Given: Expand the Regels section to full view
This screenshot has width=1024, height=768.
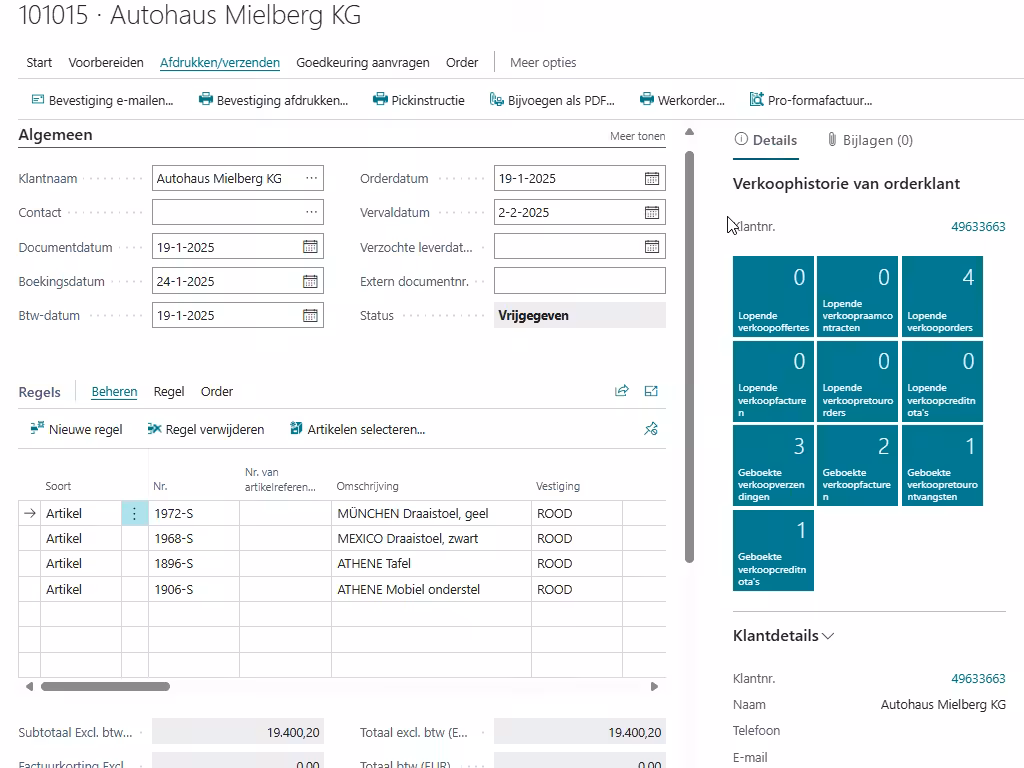Looking at the screenshot, I should click(x=652, y=392).
